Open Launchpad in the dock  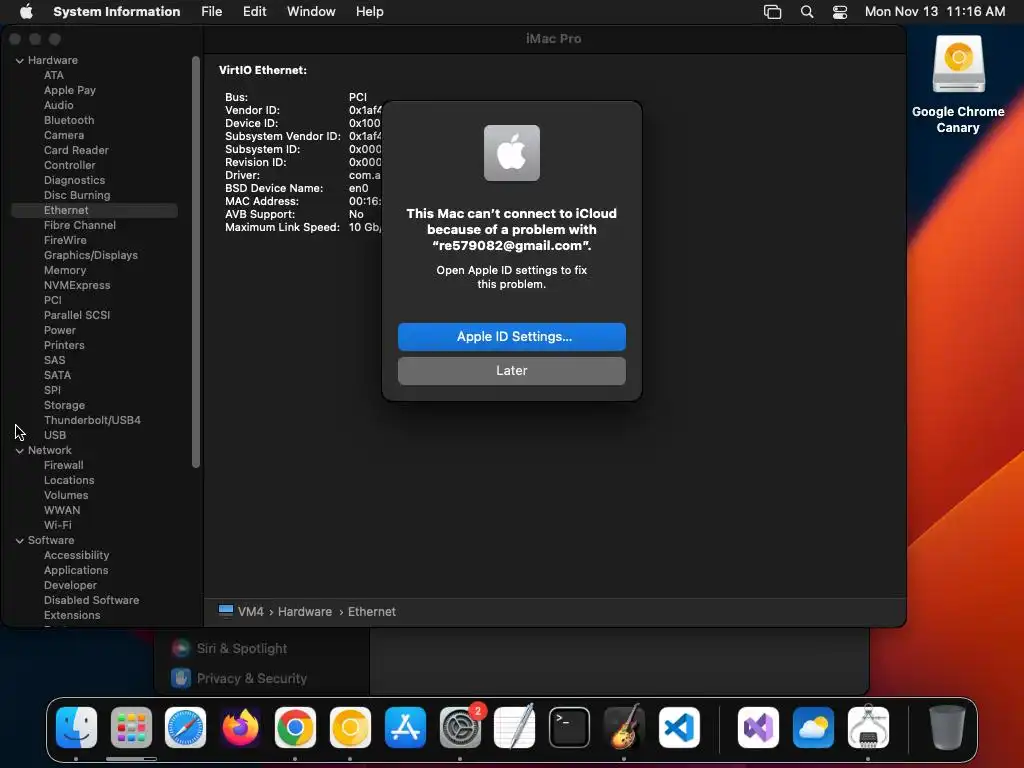pos(131,727)
